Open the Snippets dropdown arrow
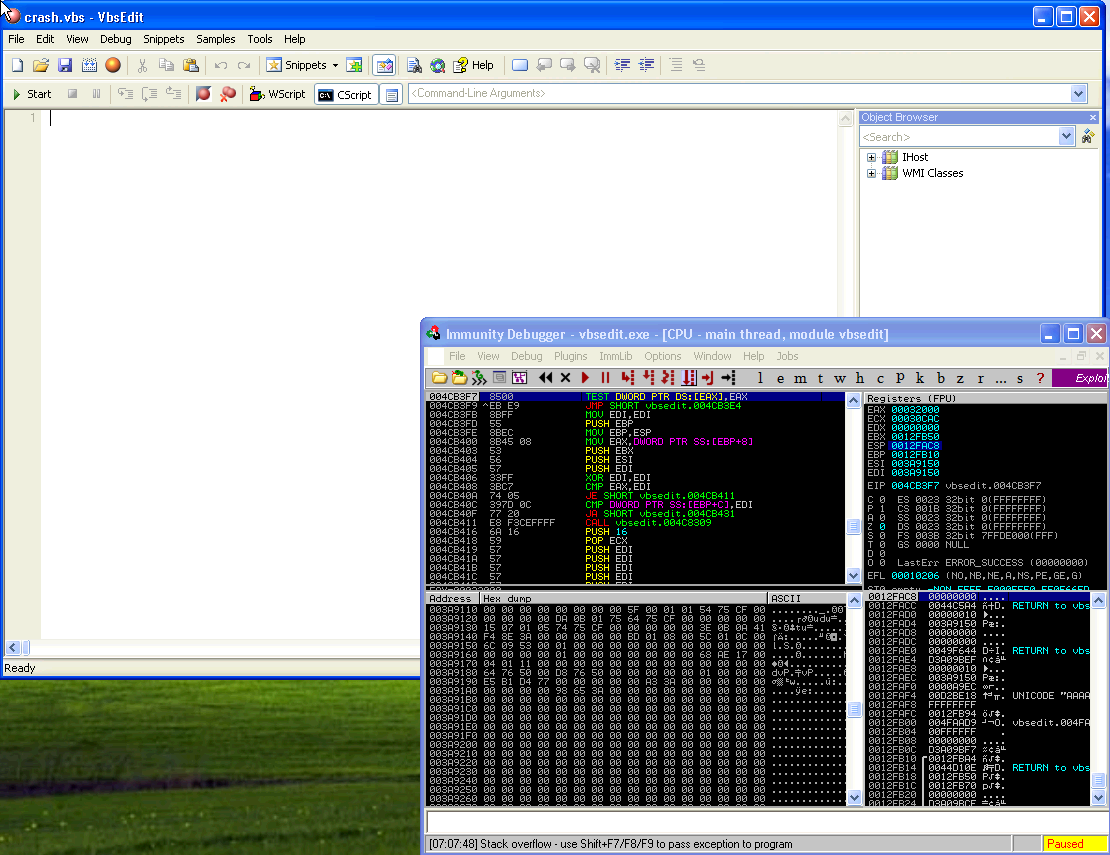Image resolution: width=1110 pixels, height=855 pixels. 336,65
